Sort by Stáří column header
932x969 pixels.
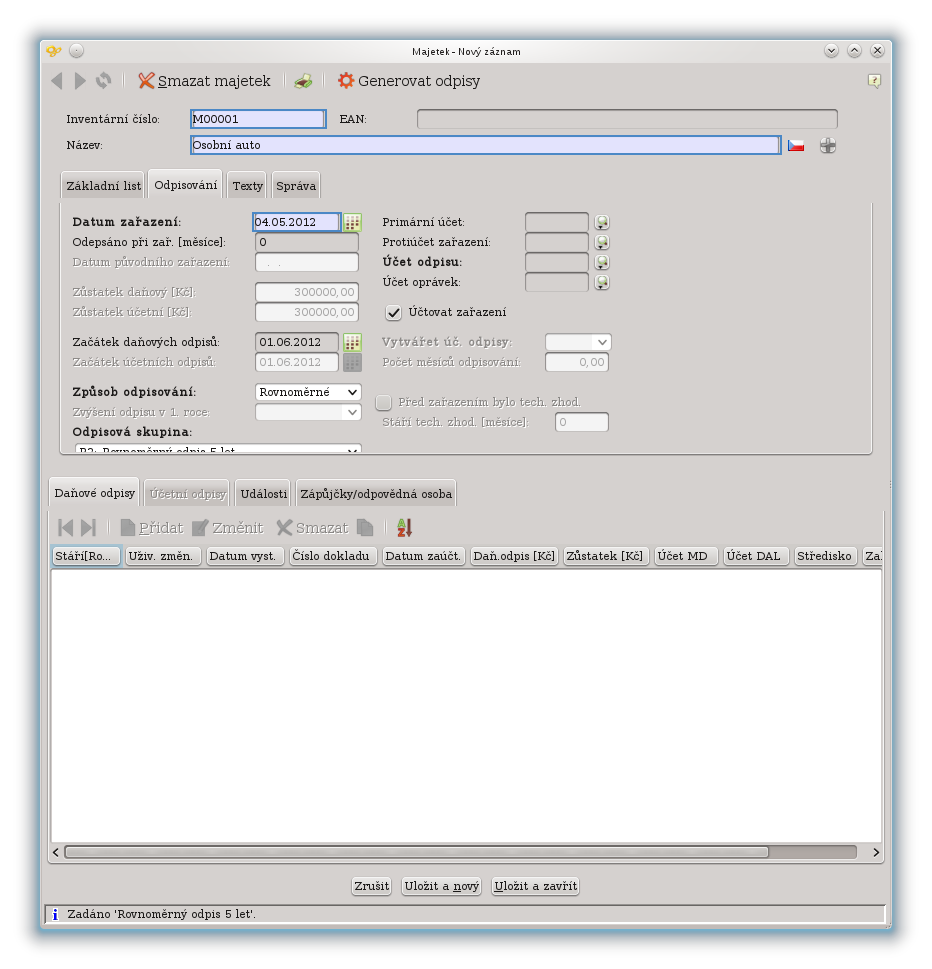87,556
